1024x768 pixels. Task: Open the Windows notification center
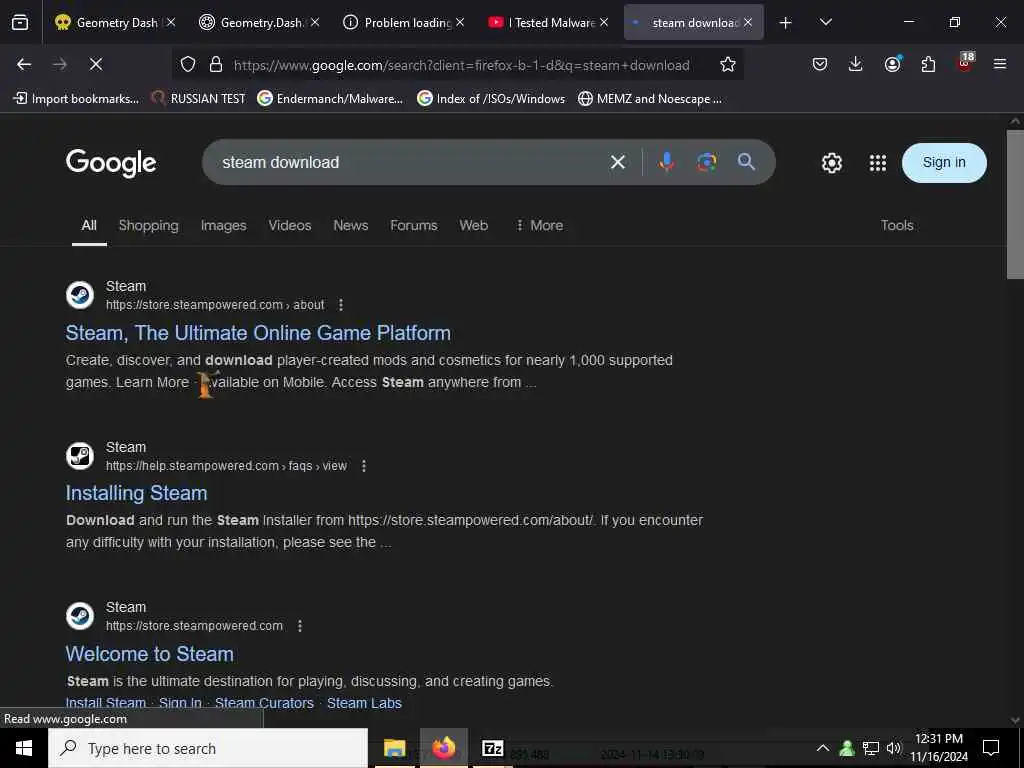pos(991,748)
